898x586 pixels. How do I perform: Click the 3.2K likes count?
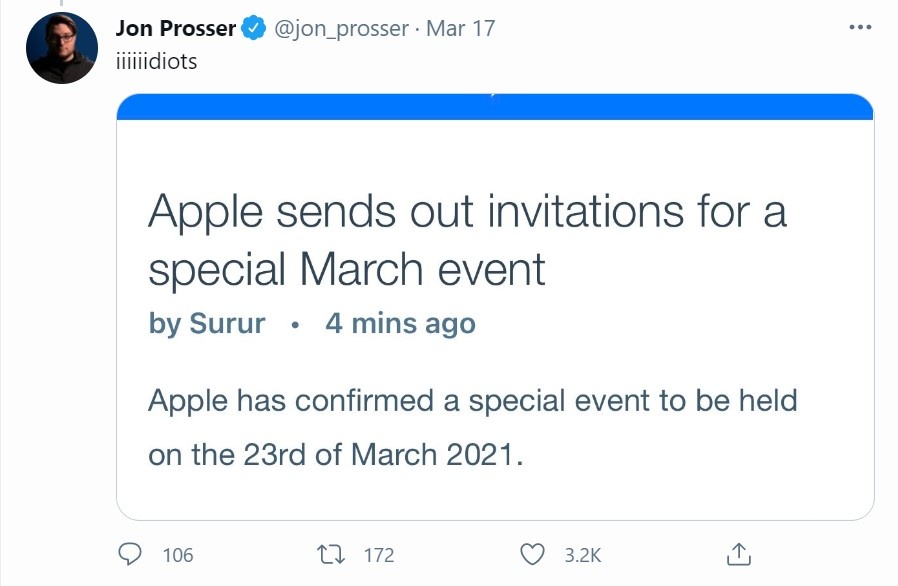583,555
